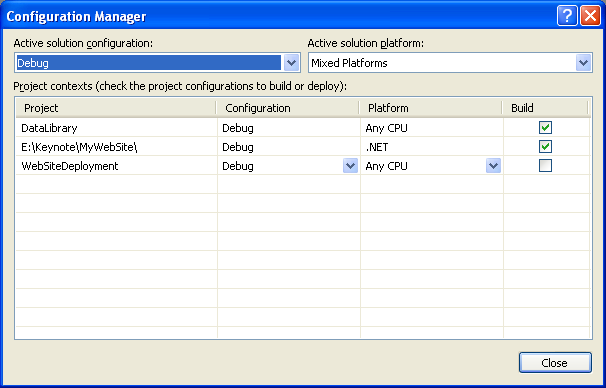
Task: Click the Close button
Action: coord(555,362)
